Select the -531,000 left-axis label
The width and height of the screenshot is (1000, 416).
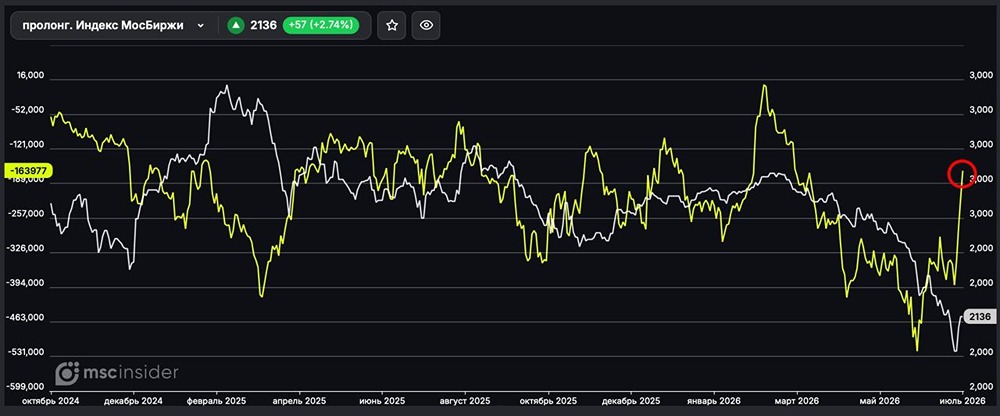pos(27,352)
